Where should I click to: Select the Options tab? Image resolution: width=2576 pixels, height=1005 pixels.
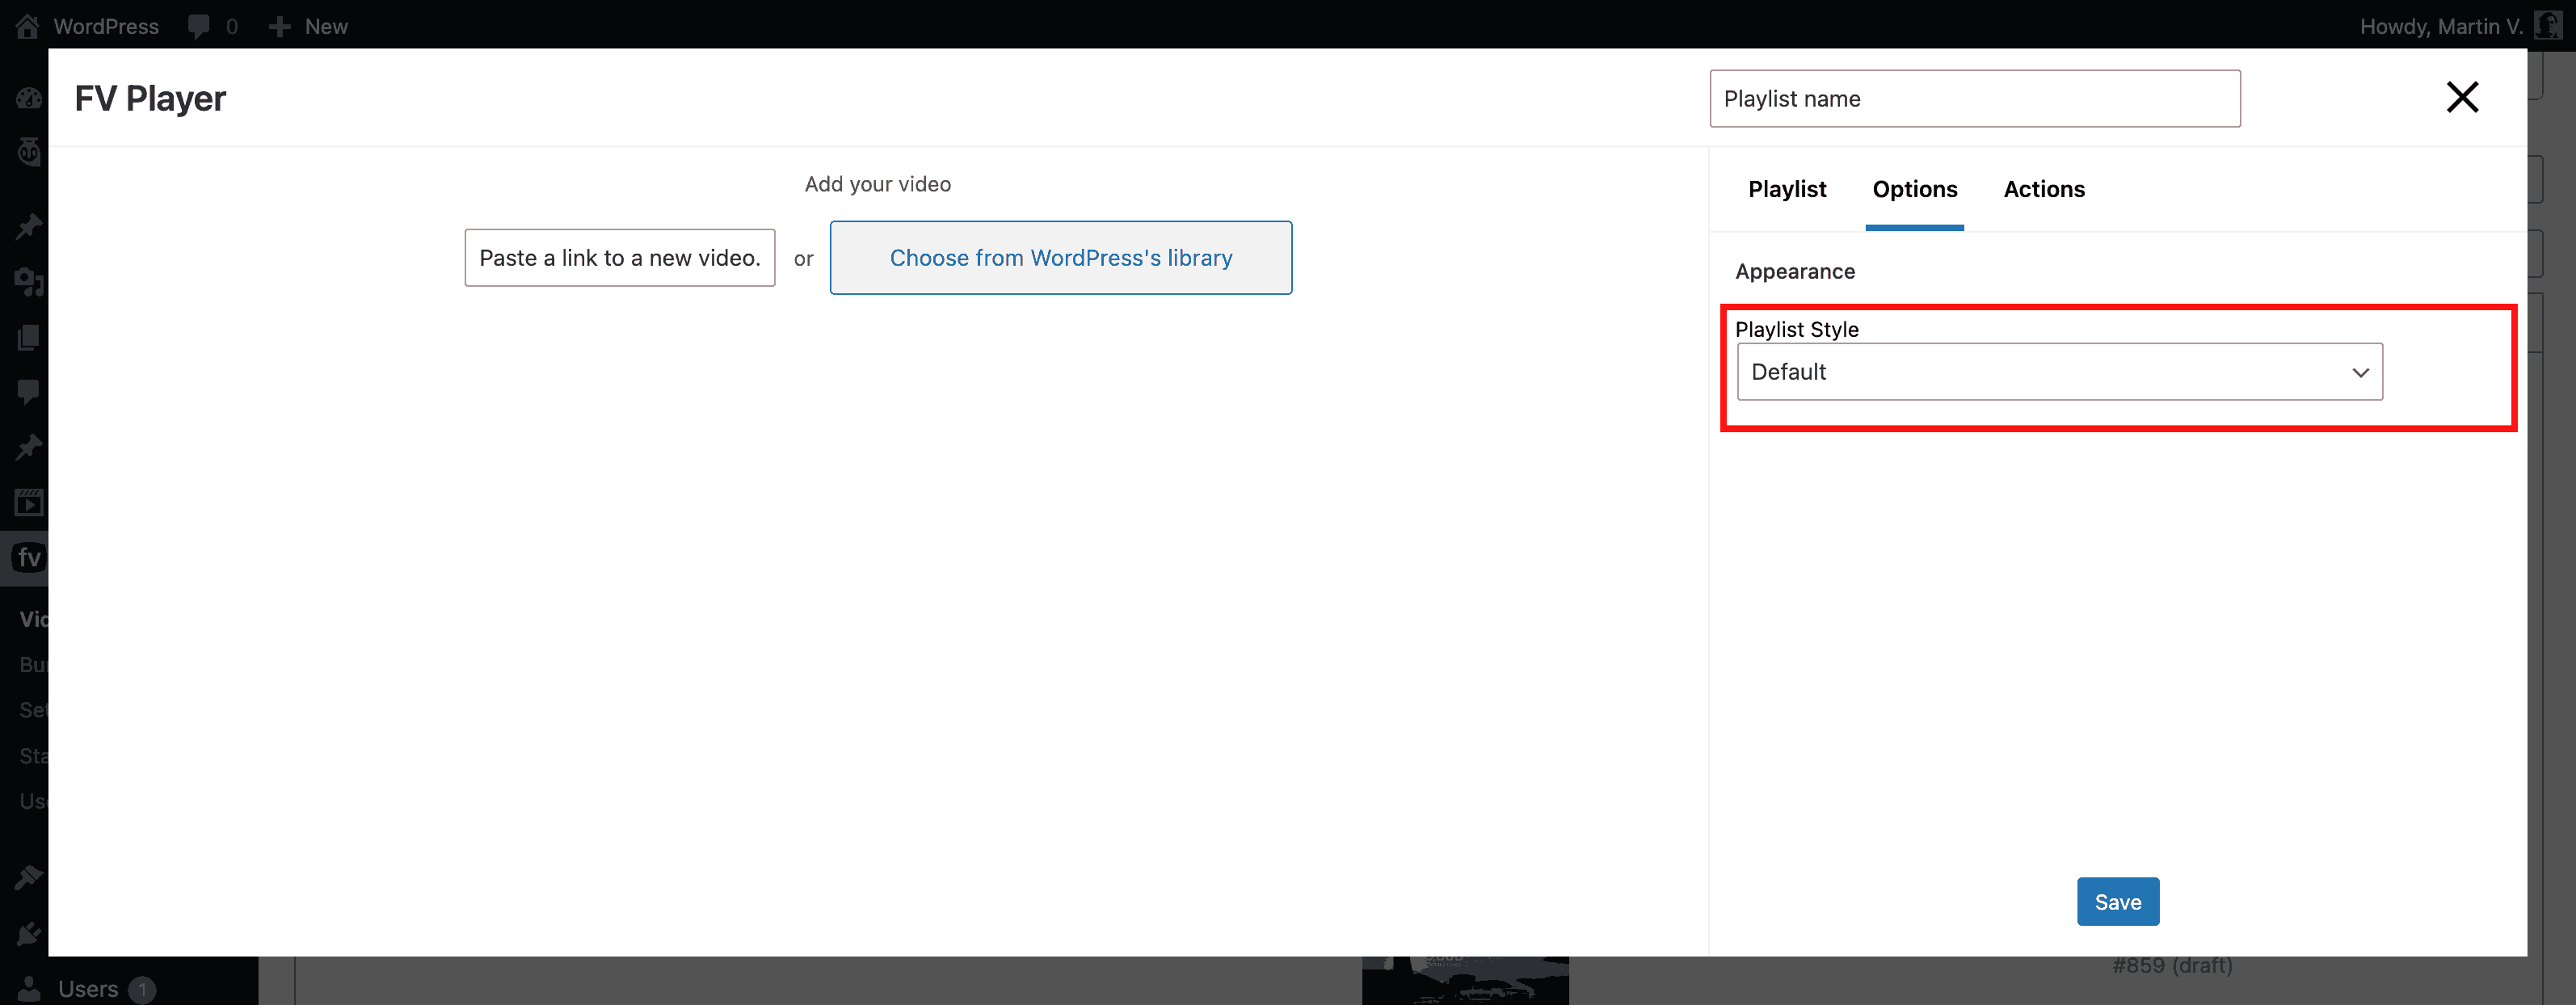pos(1914,189)
